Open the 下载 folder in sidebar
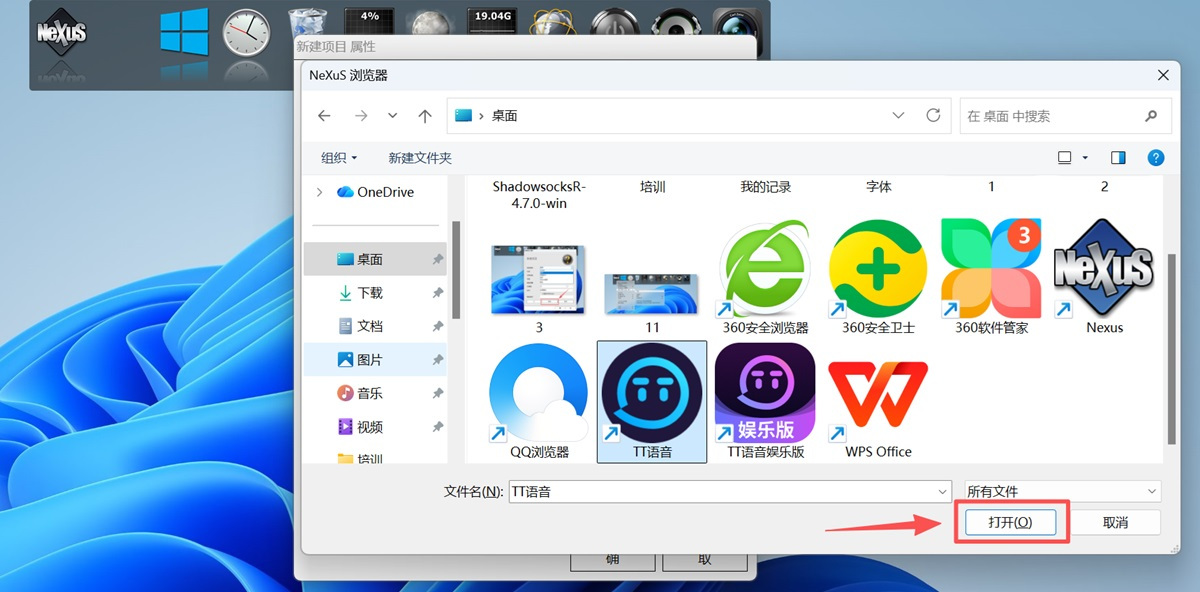 [369, 293]
